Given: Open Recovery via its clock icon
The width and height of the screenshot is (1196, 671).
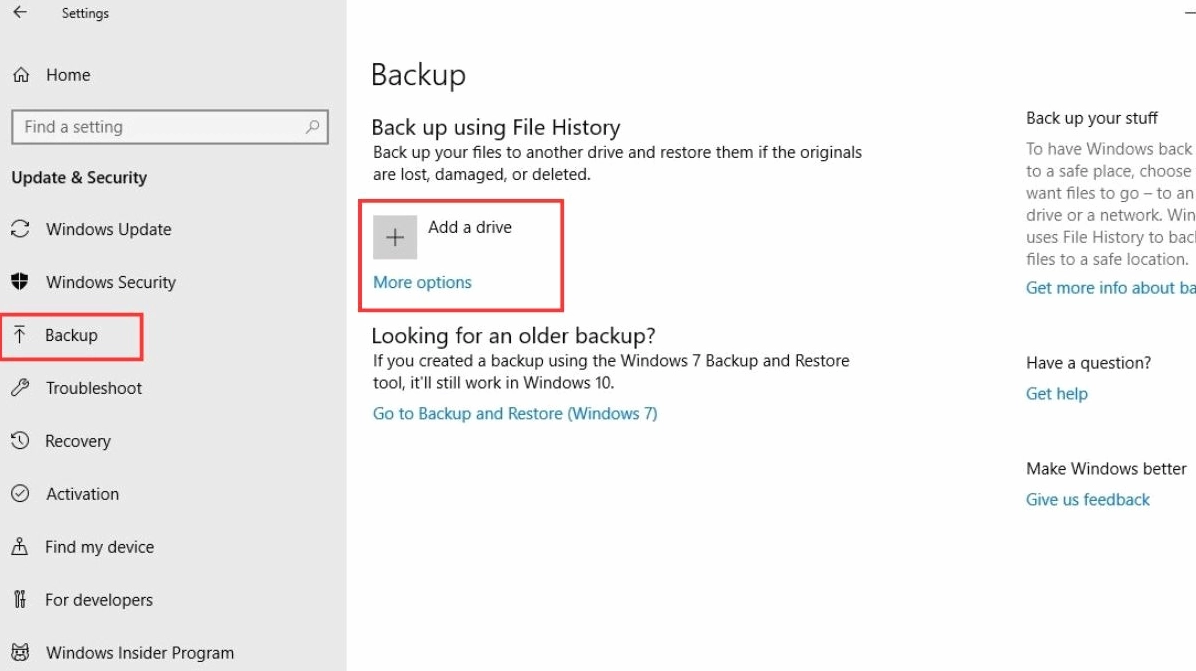Looking at the screenshot, I should 21,441.
